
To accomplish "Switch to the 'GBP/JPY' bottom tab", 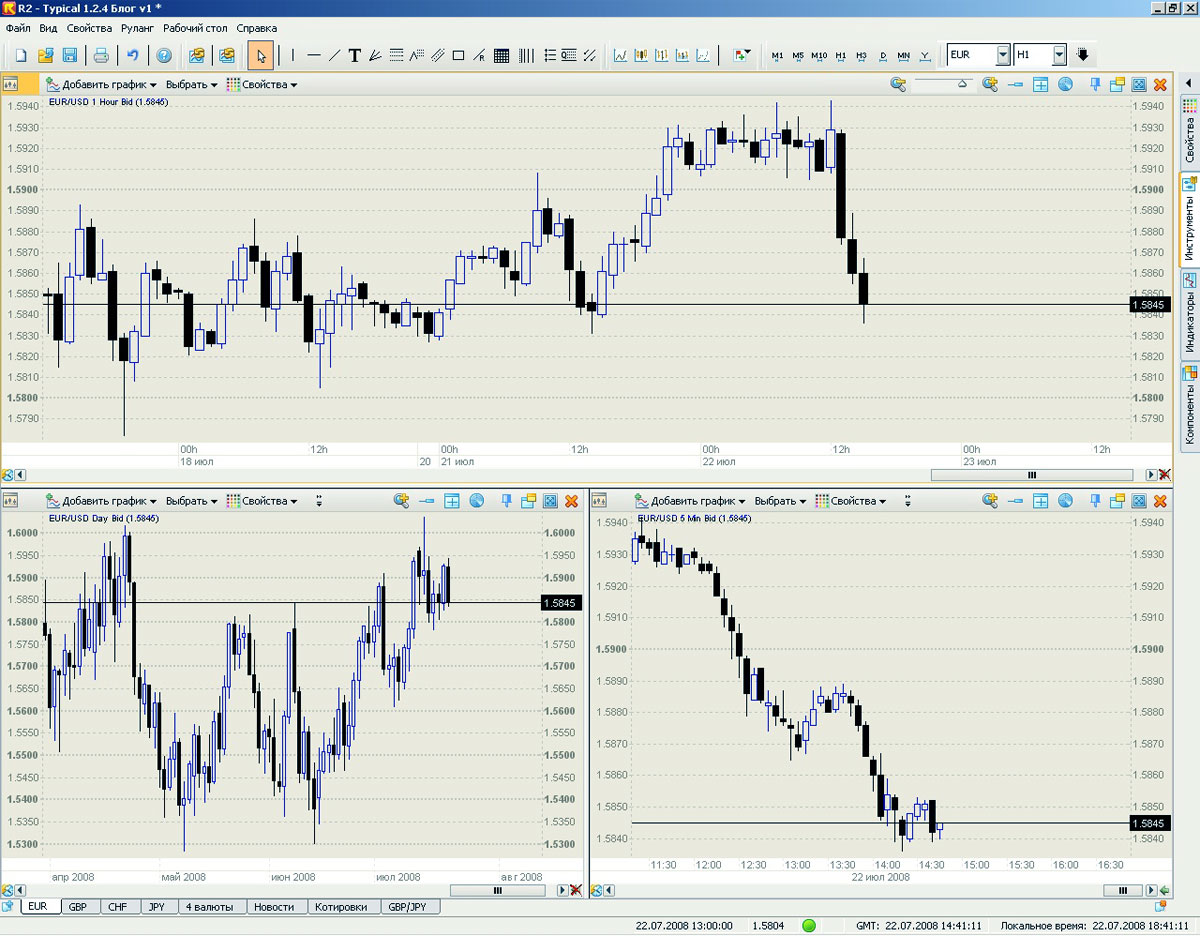I will coord(407,907).
